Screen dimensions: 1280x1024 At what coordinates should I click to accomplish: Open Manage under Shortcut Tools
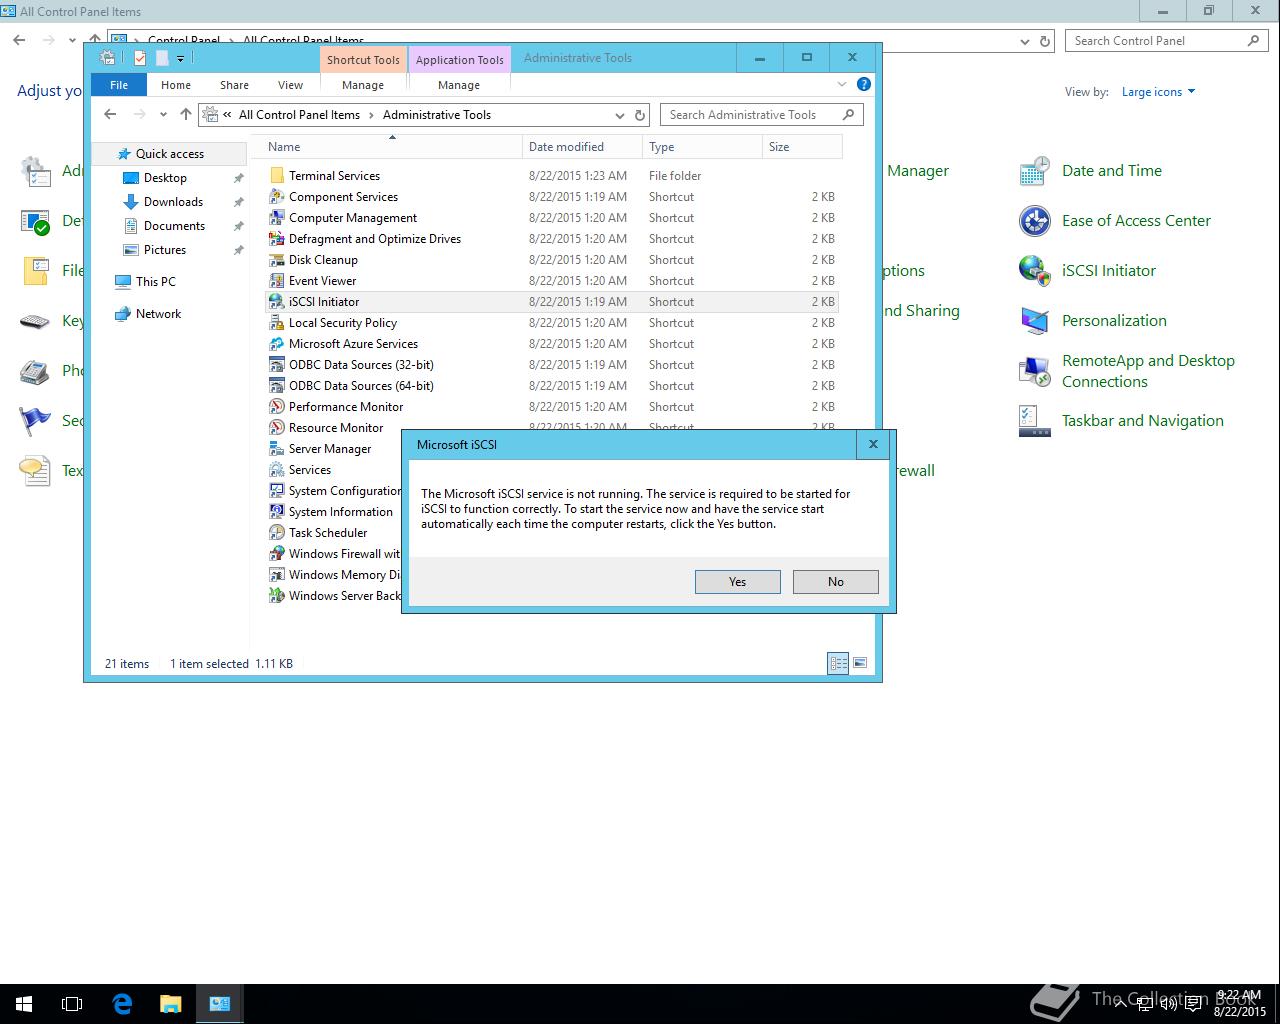(363, 85)
